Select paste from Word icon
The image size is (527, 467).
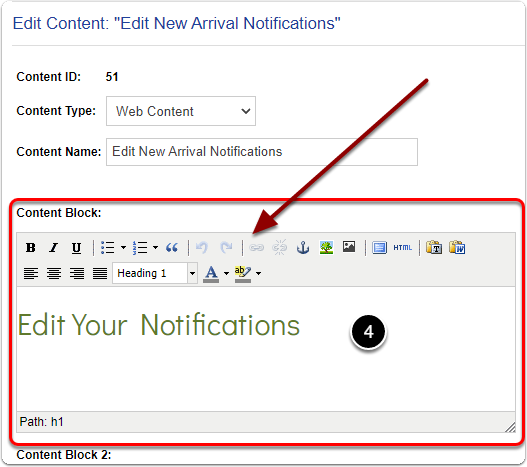pos(457,248)
